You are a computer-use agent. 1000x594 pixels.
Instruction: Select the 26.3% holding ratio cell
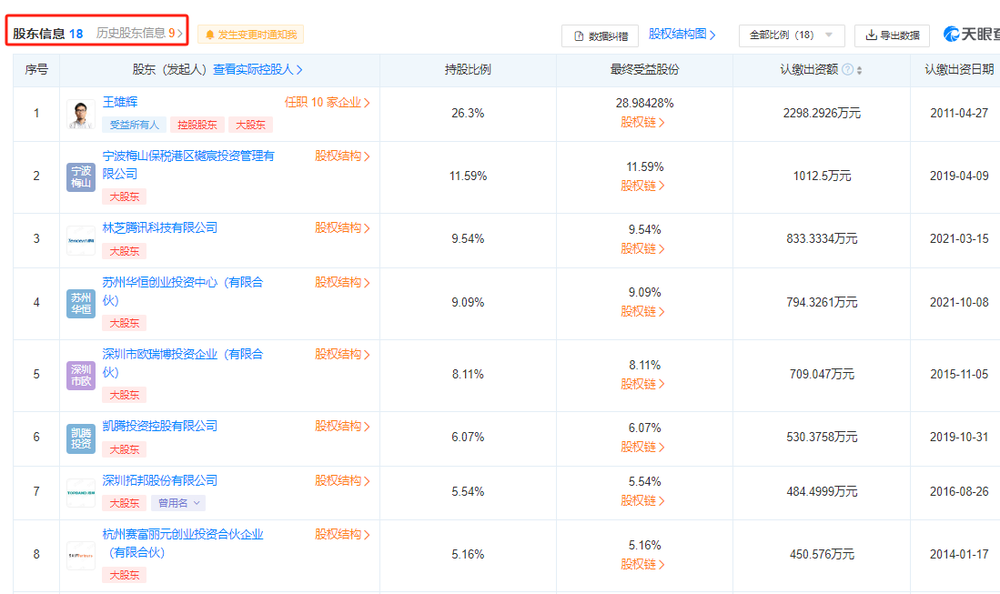pyautogui.click(x=468, y=114)
